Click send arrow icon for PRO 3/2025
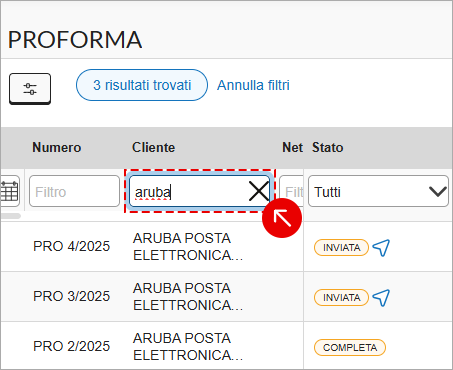The image size is (453, 370). (x=381, y=298)
